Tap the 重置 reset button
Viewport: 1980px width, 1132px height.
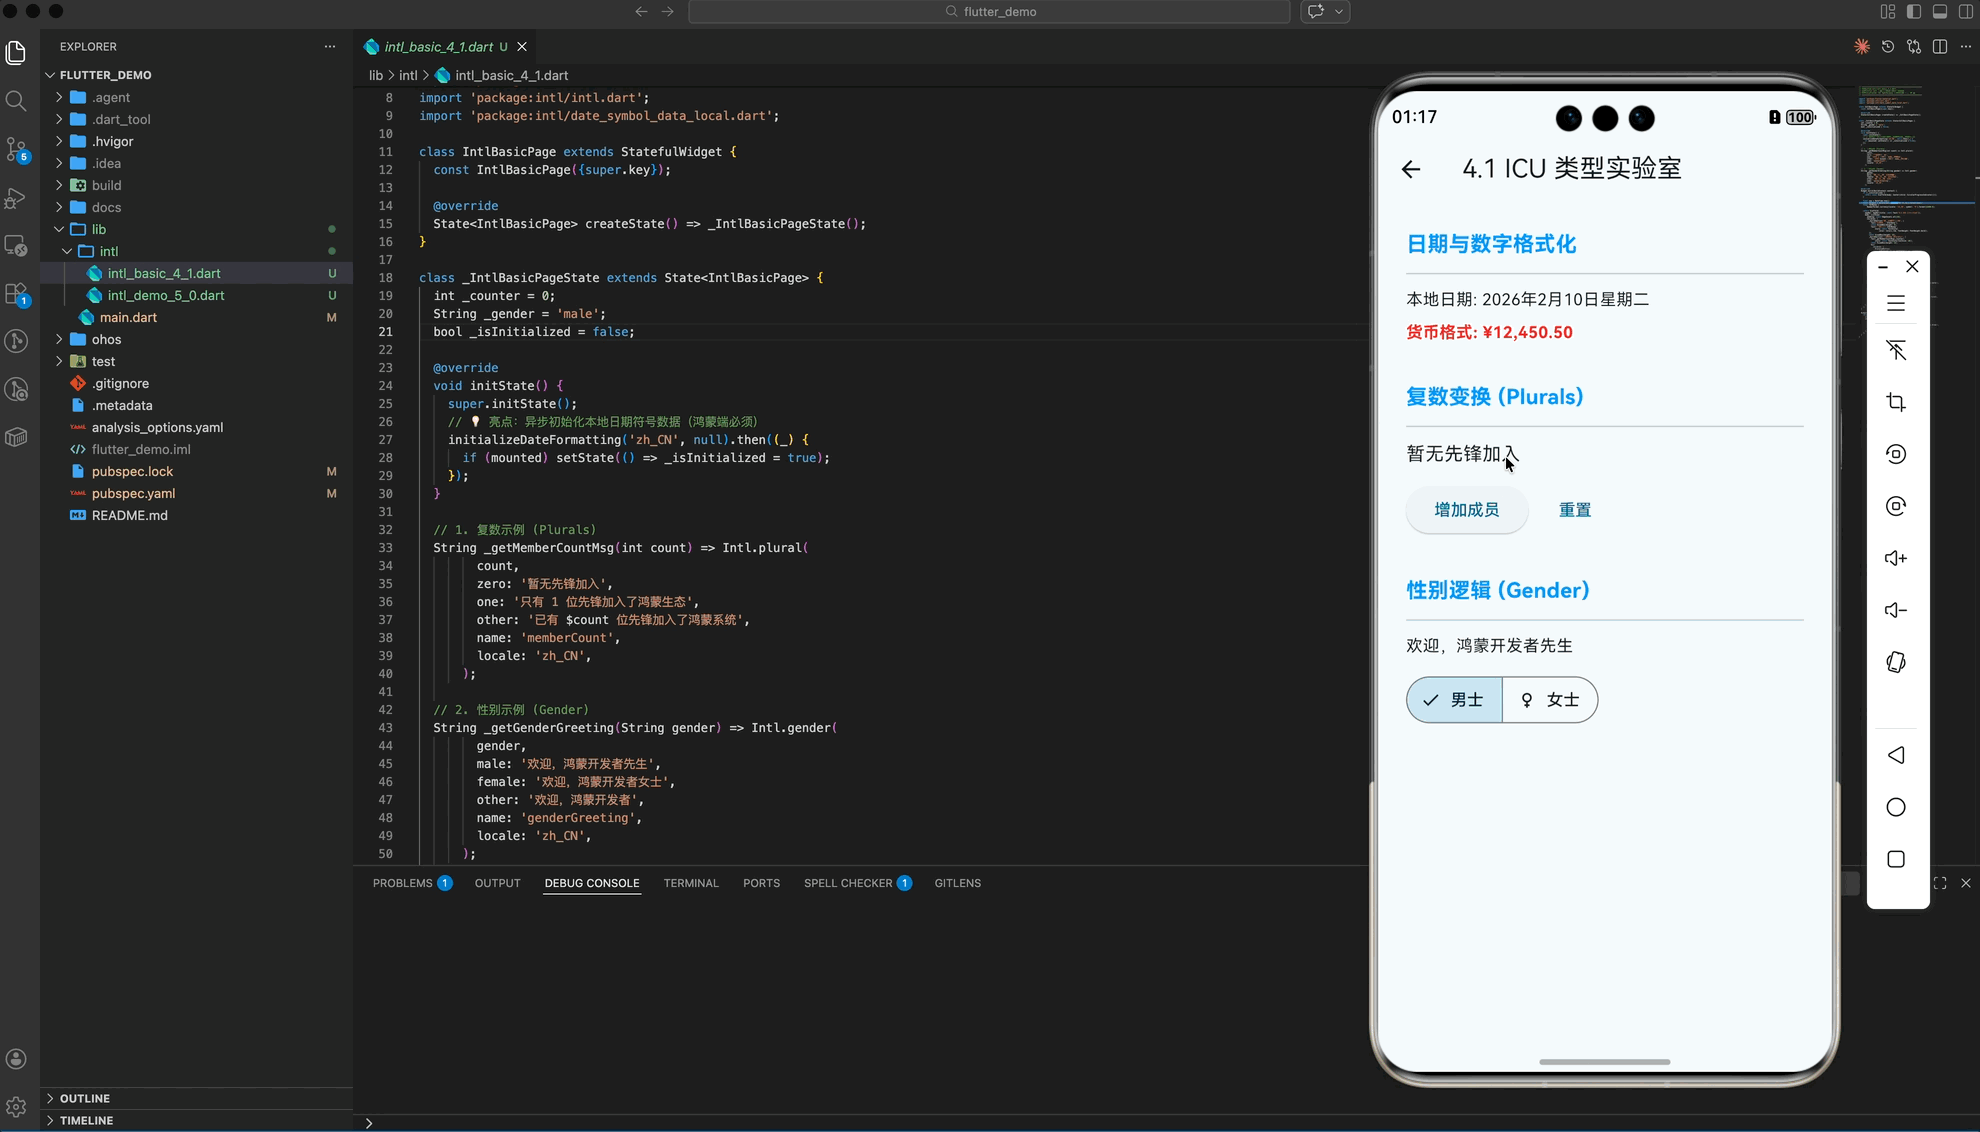pos(1574,510)
